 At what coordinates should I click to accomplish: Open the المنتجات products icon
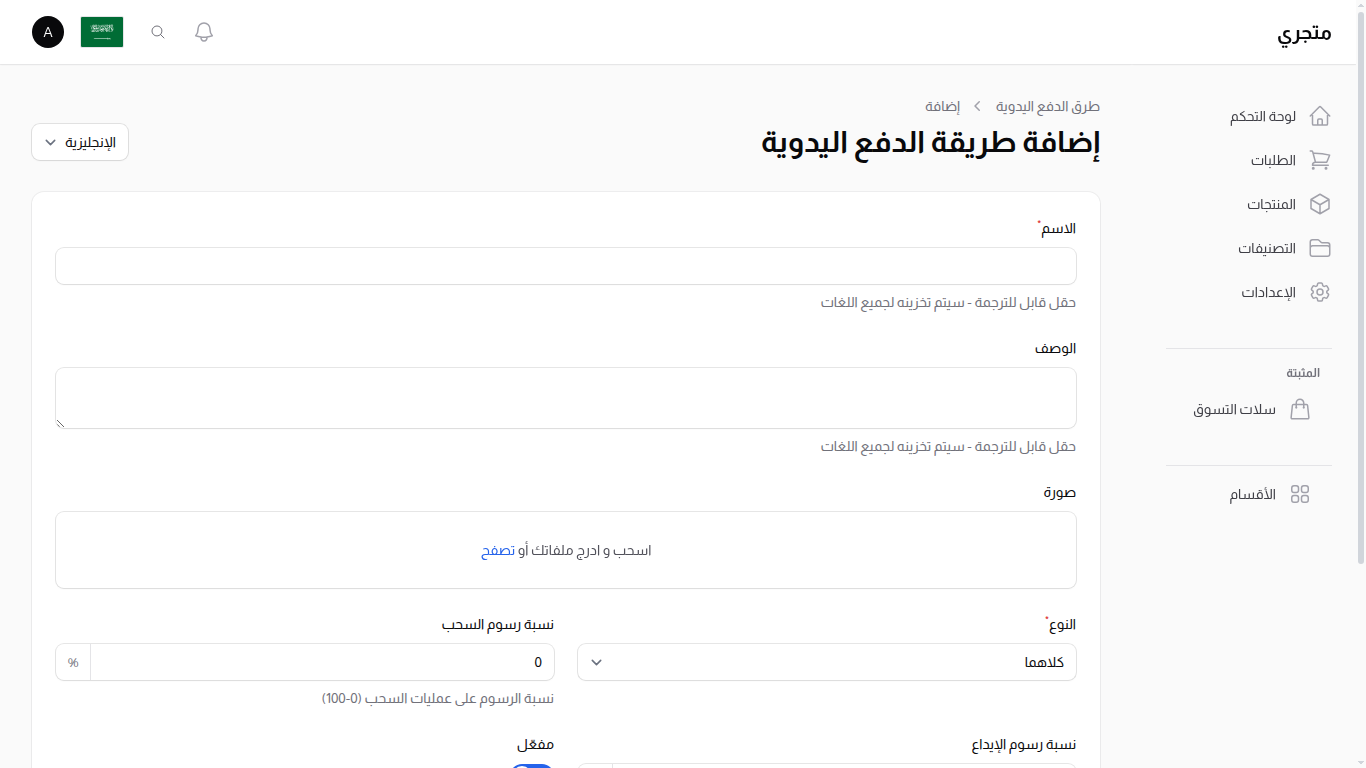(1320, 204)
